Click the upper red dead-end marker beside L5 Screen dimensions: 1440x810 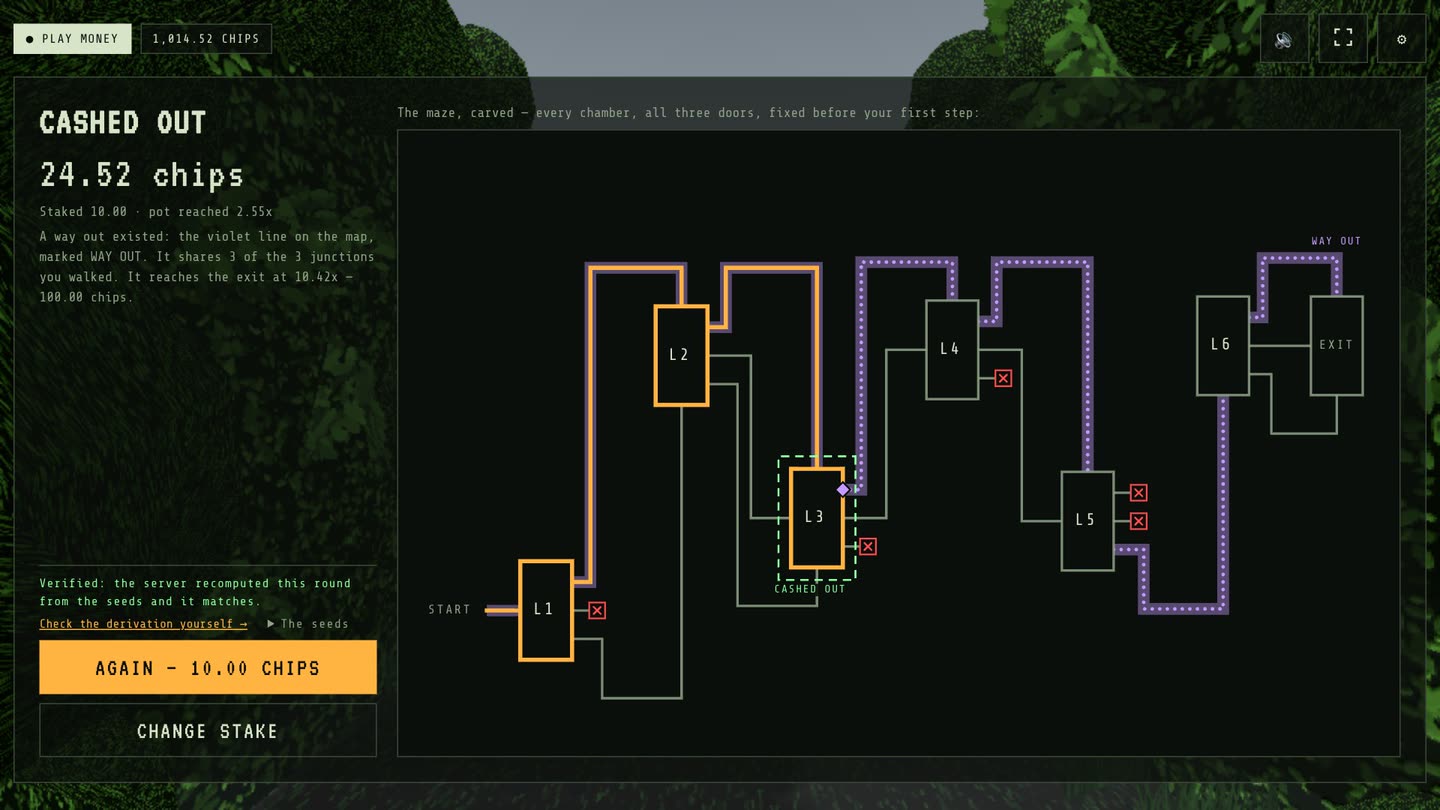(x=1138, y=493)
